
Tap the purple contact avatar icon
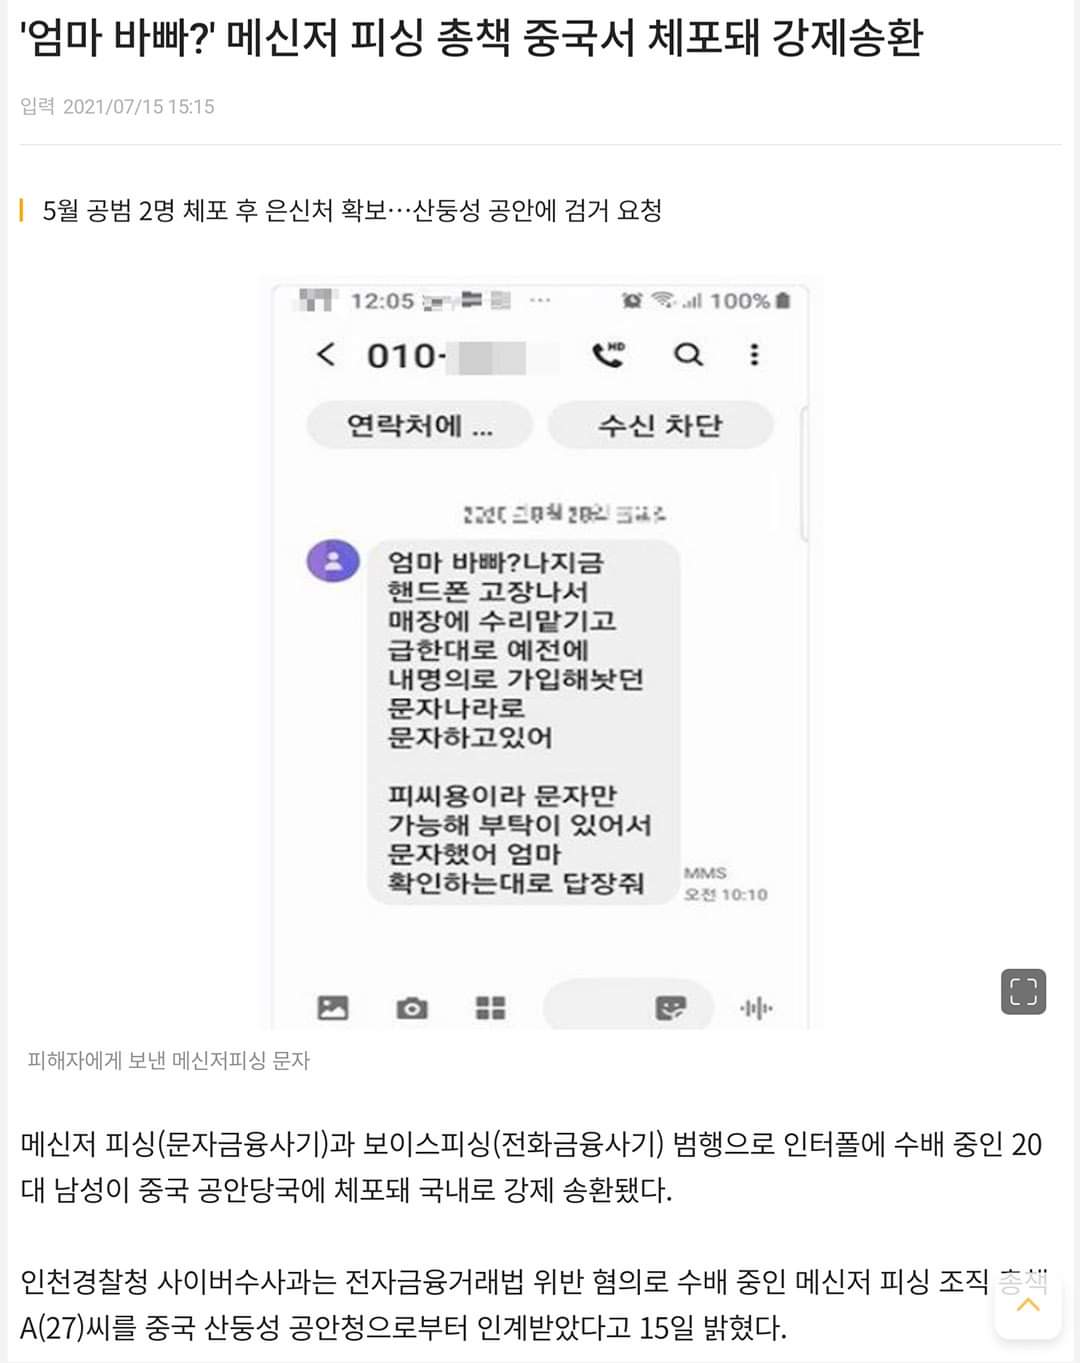(x=332, y=561)
